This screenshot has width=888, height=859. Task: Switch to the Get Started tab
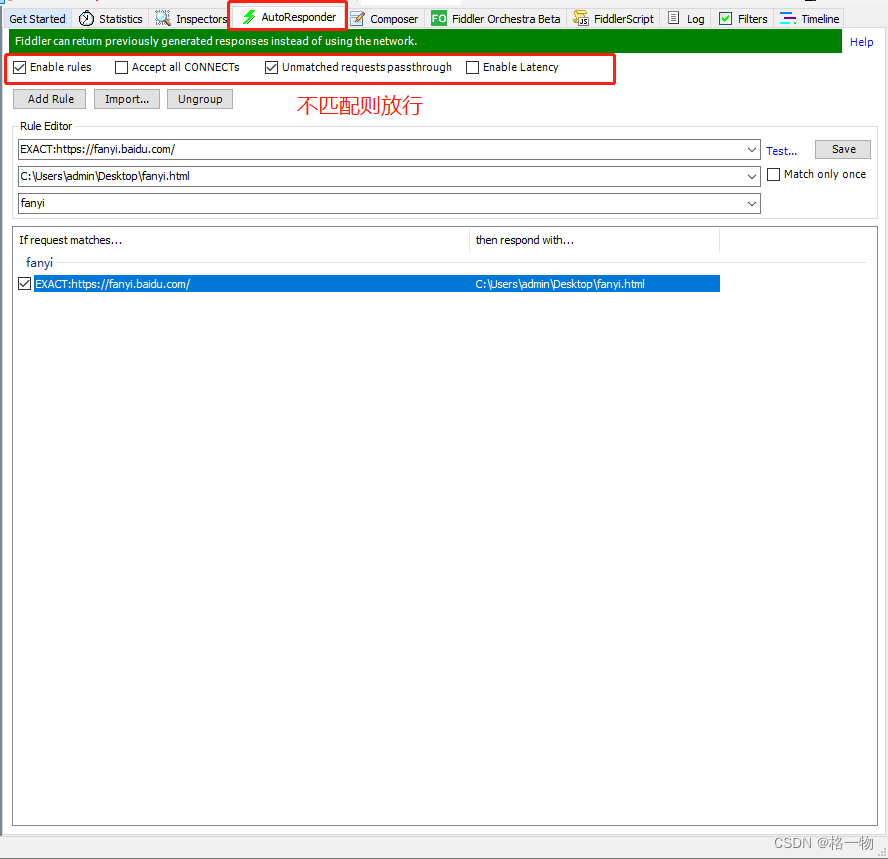click(37, 19)
